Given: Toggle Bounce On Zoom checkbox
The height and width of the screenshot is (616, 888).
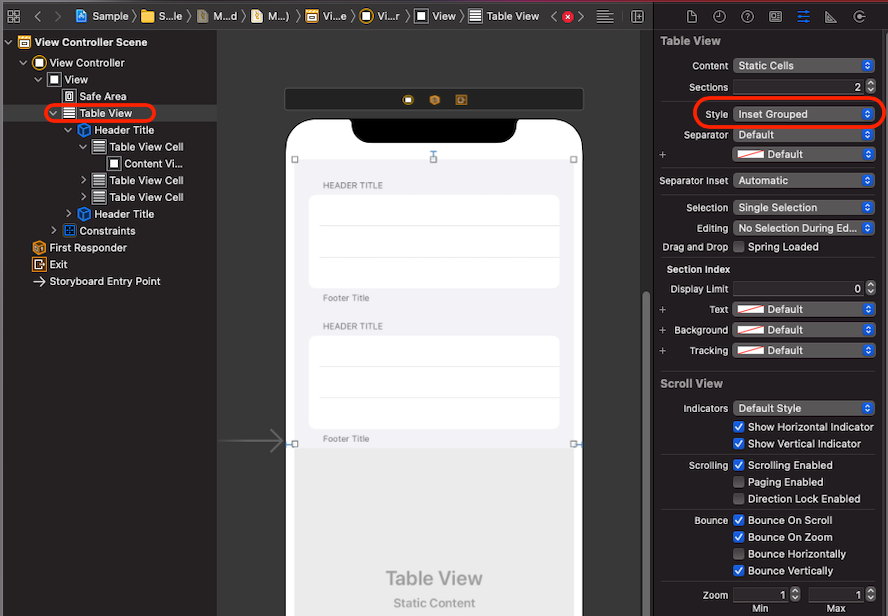Looking at the screenshot, I should click(x=738, y=537).
